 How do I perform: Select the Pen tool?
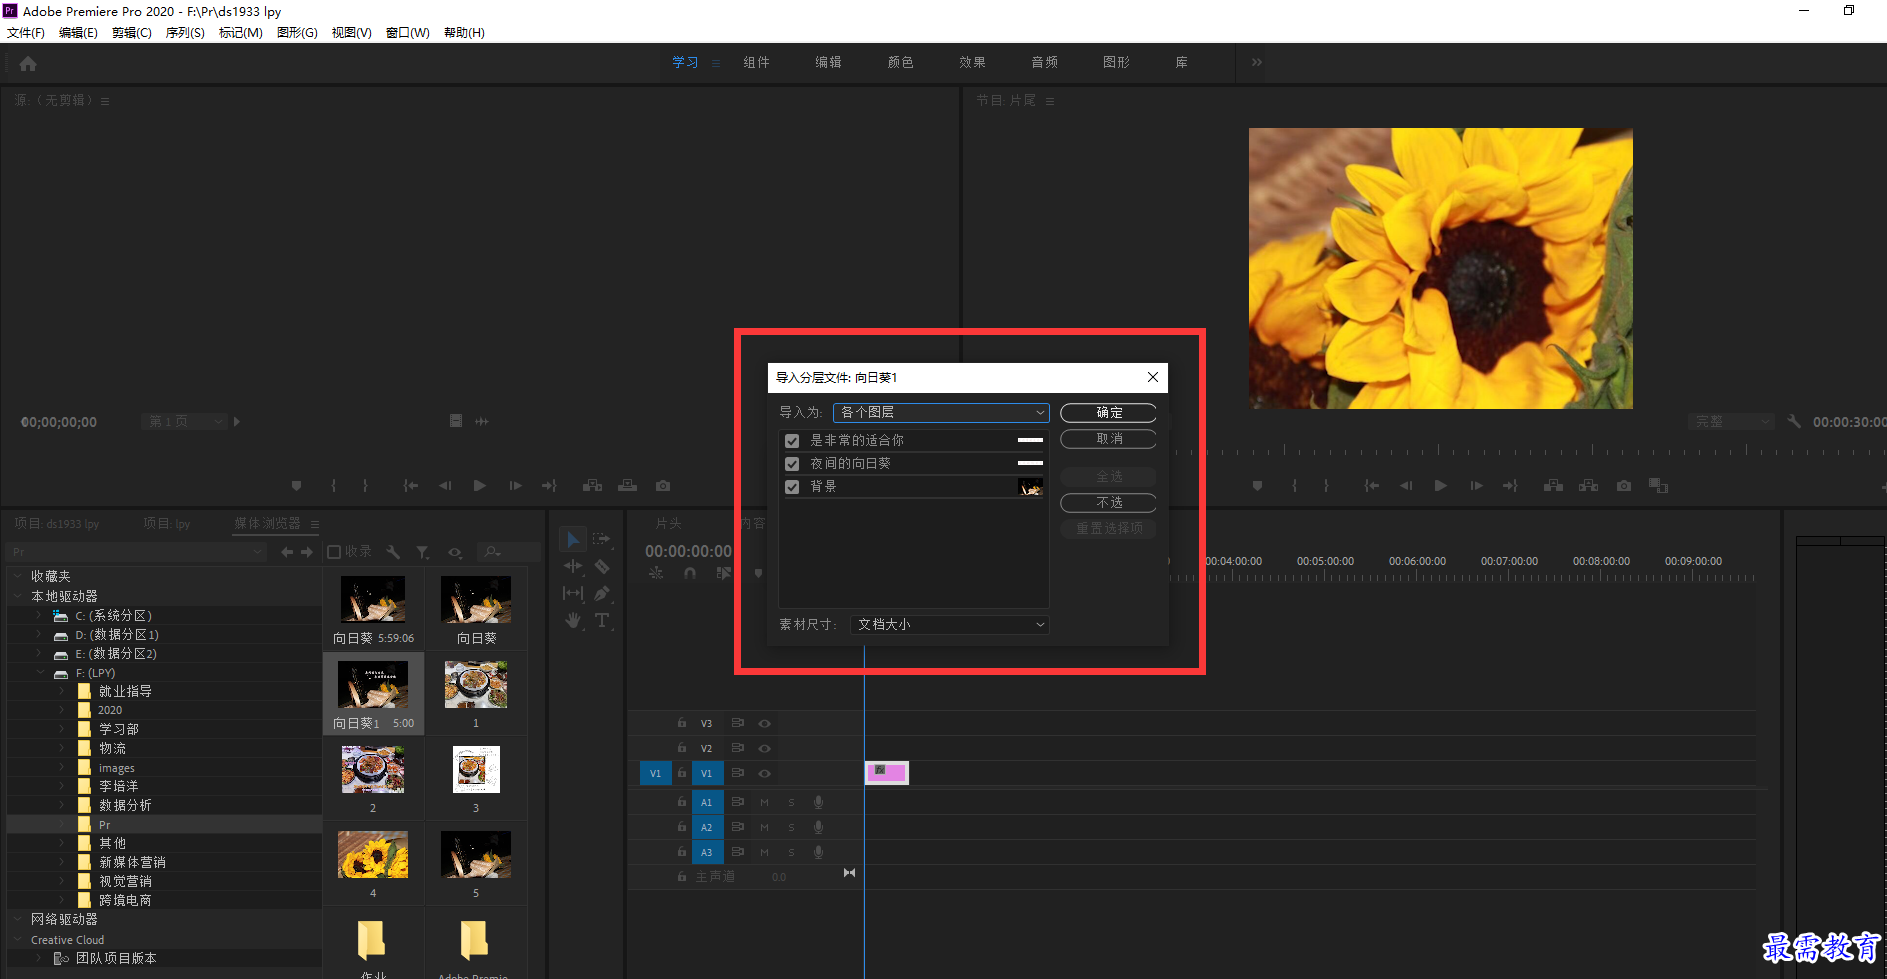coord(602,593)
